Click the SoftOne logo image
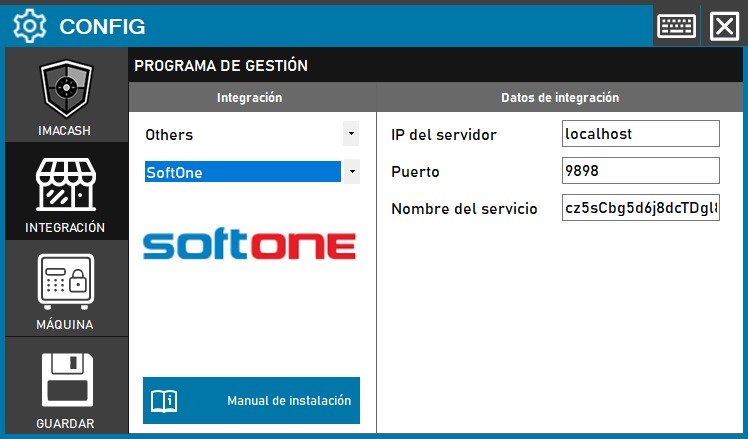The image size is (748, 439). pos(249,246)
